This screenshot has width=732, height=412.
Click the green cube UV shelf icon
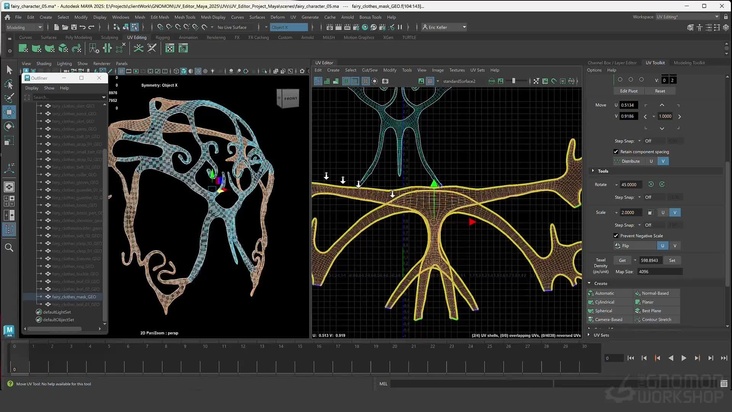point(63,48)
